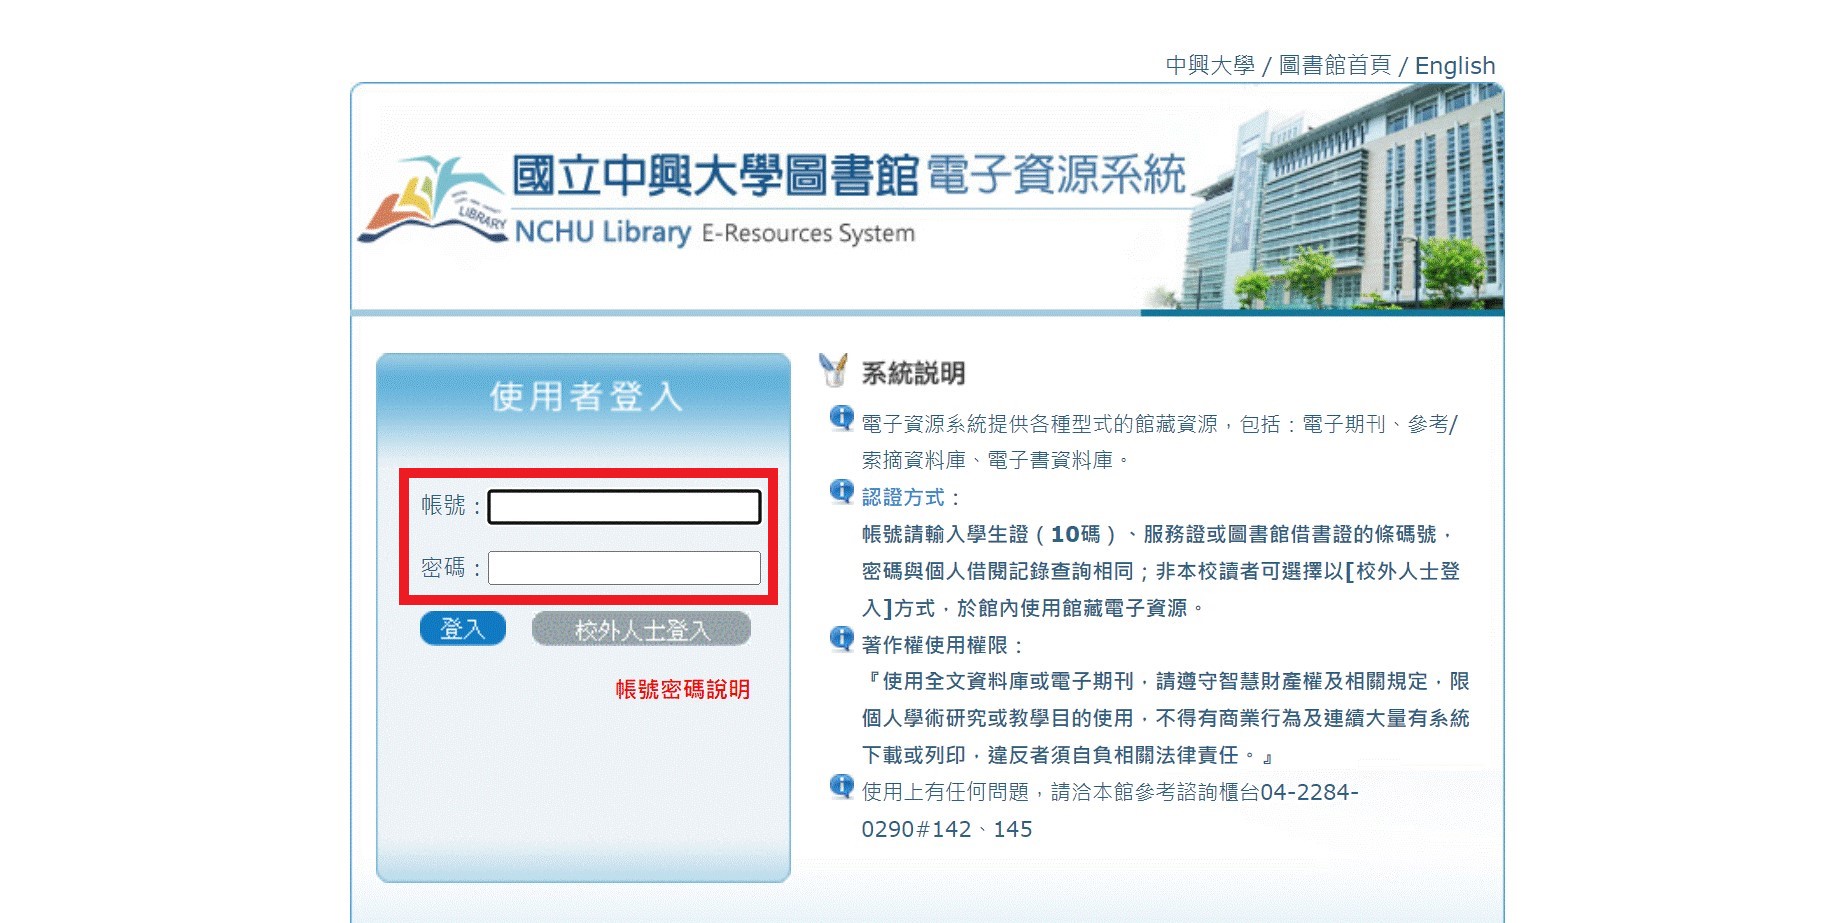Click the 使用者登入 panel heading
Viewport: 1843px width, 923px height.
[x=586, y=397]
